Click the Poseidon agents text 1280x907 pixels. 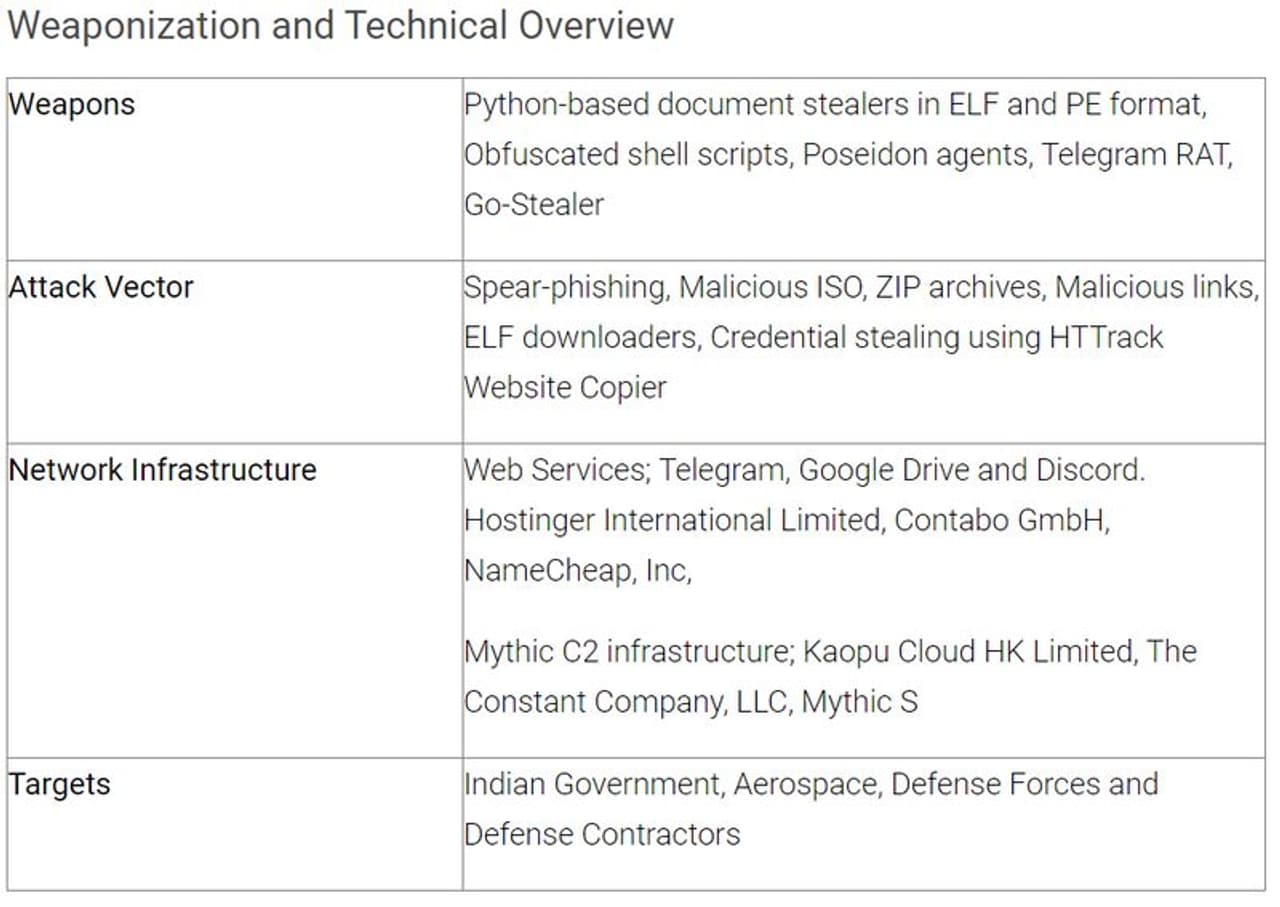click(916, 154)
